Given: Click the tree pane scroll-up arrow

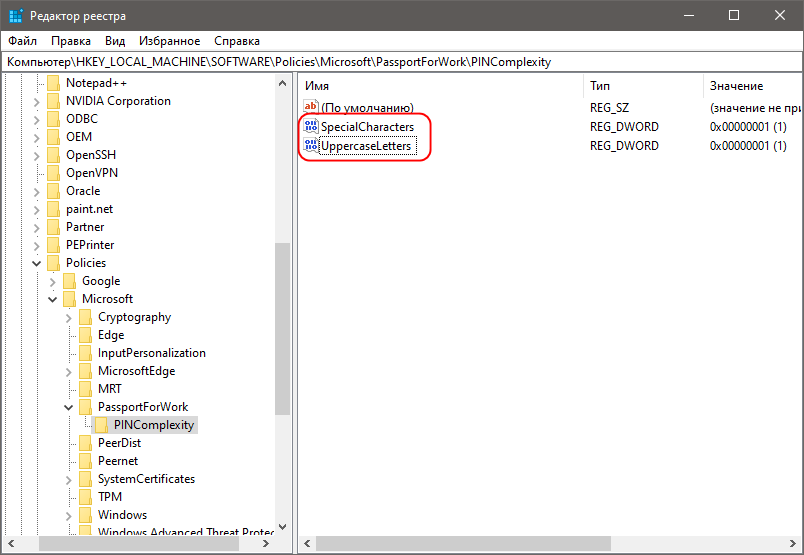Looking at the screenshot, I should (283, 83).
